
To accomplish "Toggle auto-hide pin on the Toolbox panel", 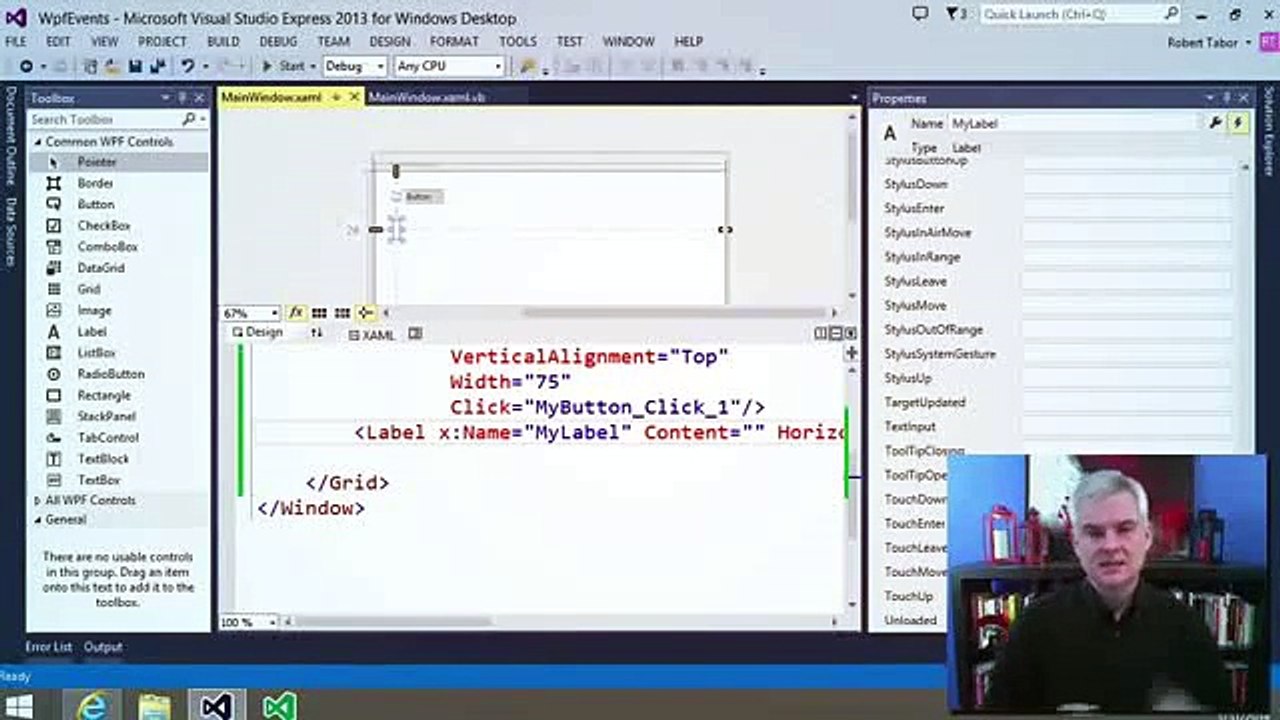I will click(183, 98).
